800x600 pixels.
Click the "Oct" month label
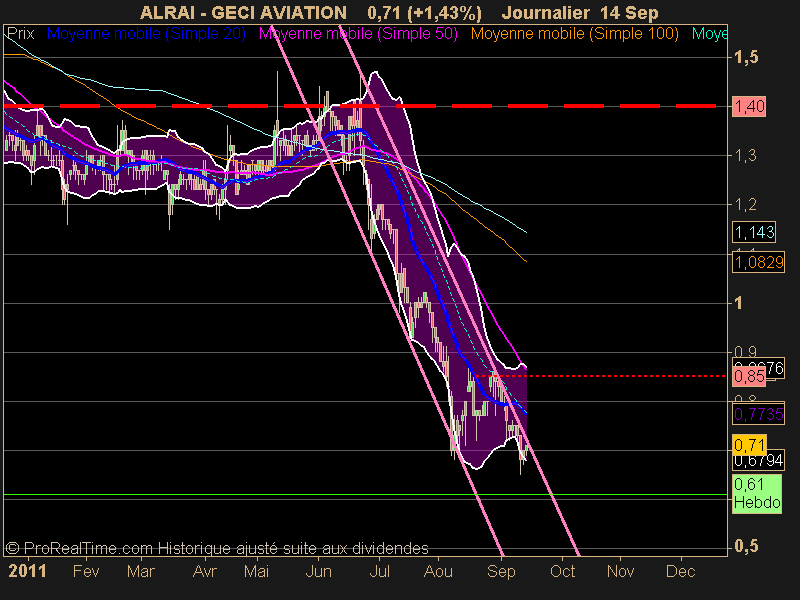click(562, 571)
